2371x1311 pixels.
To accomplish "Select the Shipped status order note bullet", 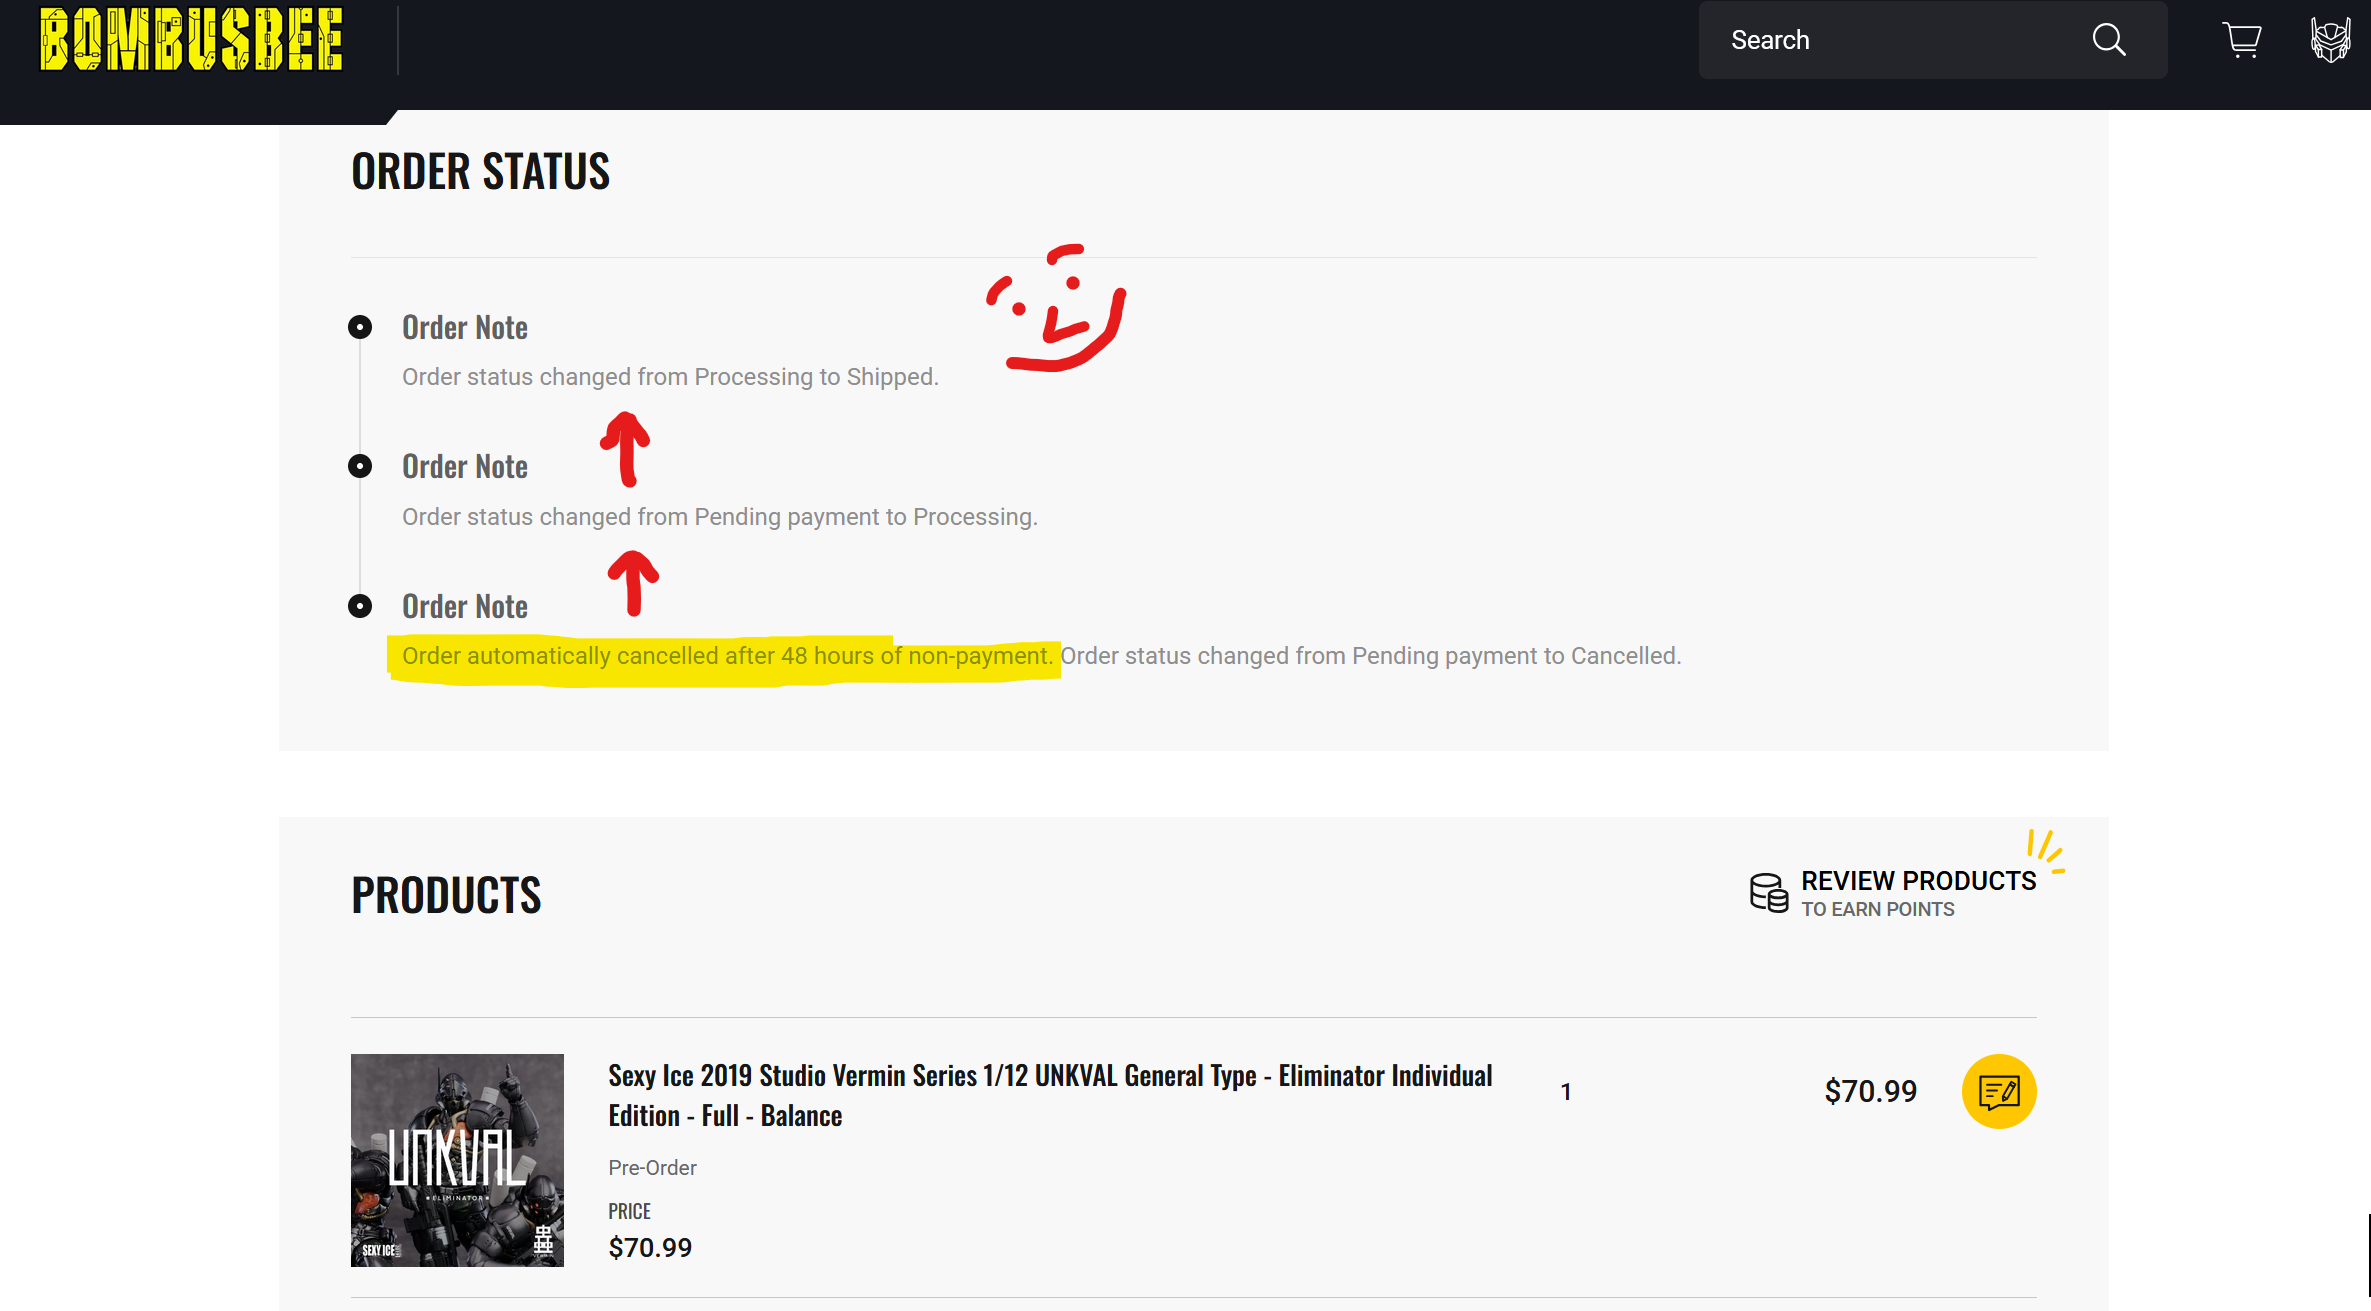I will point(360,327).
